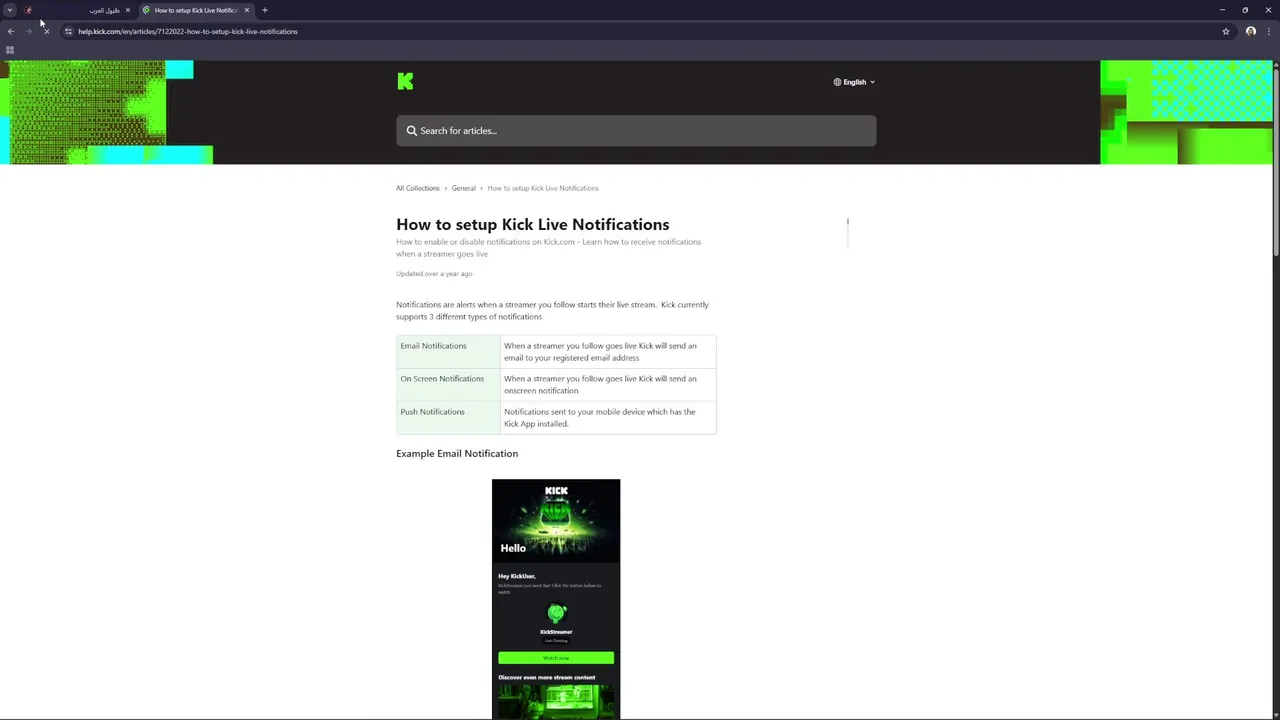
Task: Select the How to setup Kick Live Notifications tab
Action: tap(196, 10)
